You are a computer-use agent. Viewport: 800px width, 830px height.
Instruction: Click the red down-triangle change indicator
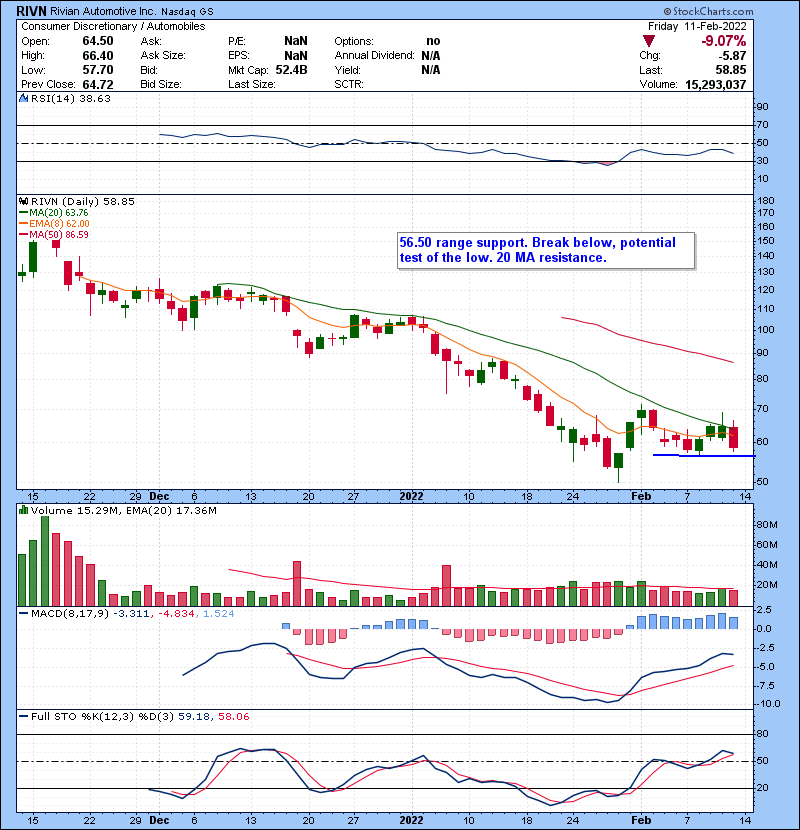(x=649, y=41)
